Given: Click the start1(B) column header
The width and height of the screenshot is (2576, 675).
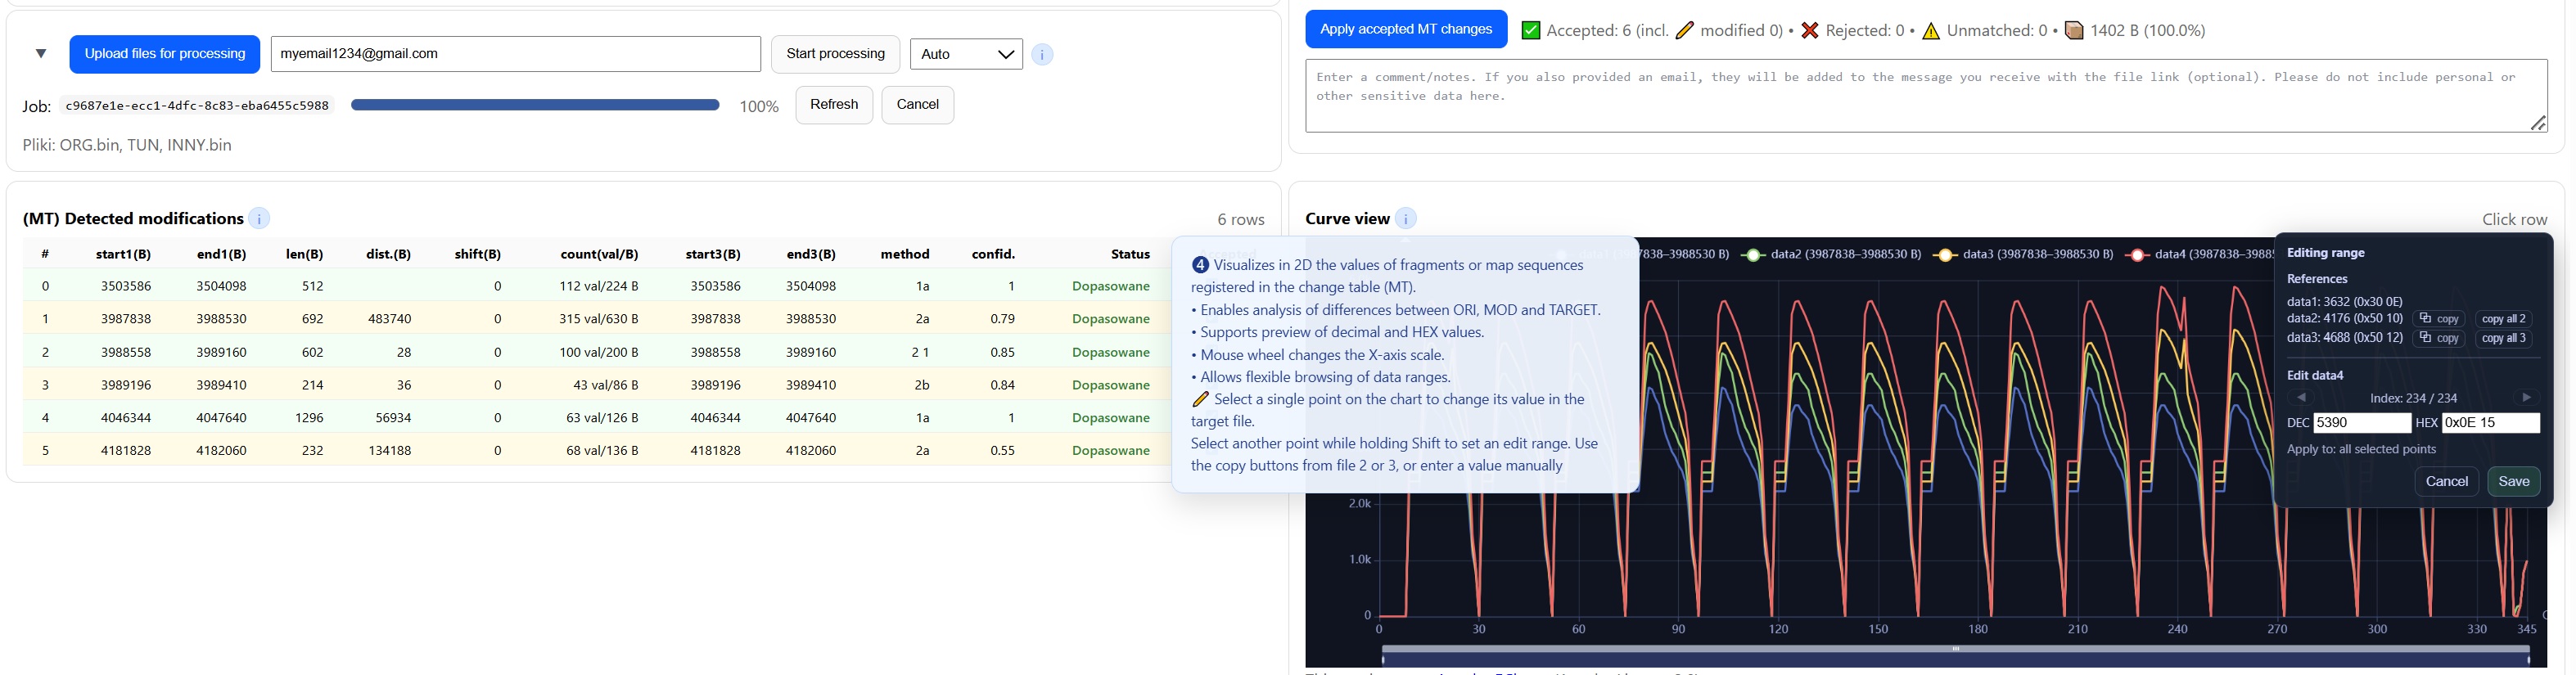Looking at the screenshot, I should 123,254.
